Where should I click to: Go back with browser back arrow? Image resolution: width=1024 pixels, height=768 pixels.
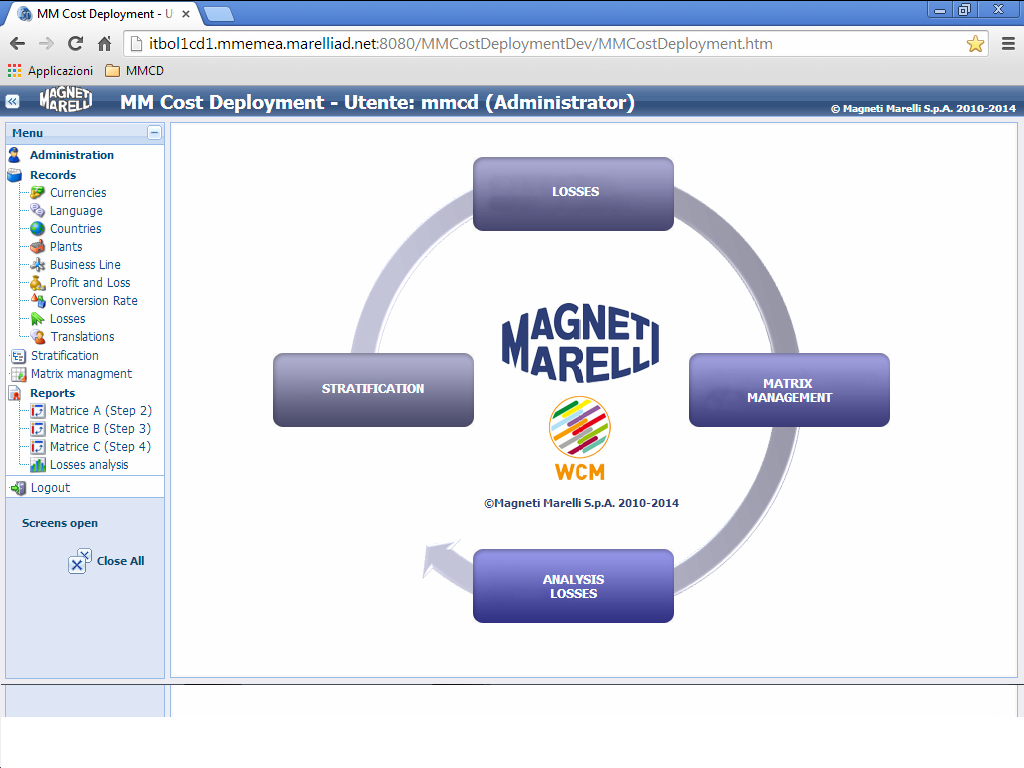click(x=18, y=44)
